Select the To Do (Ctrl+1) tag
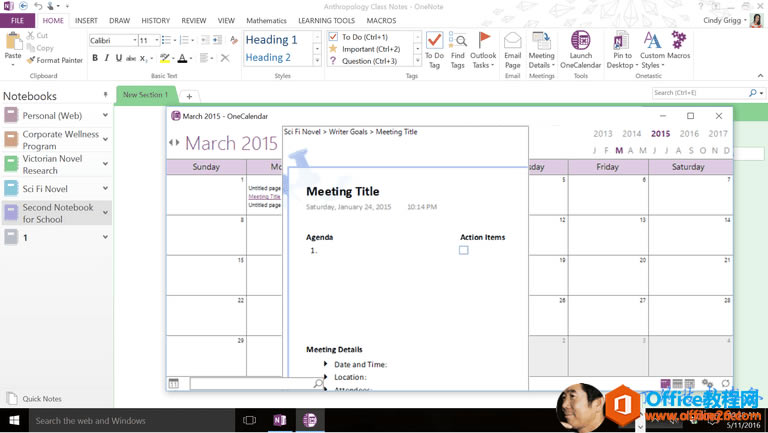This screenshot has height=433, width=768. 365,37
